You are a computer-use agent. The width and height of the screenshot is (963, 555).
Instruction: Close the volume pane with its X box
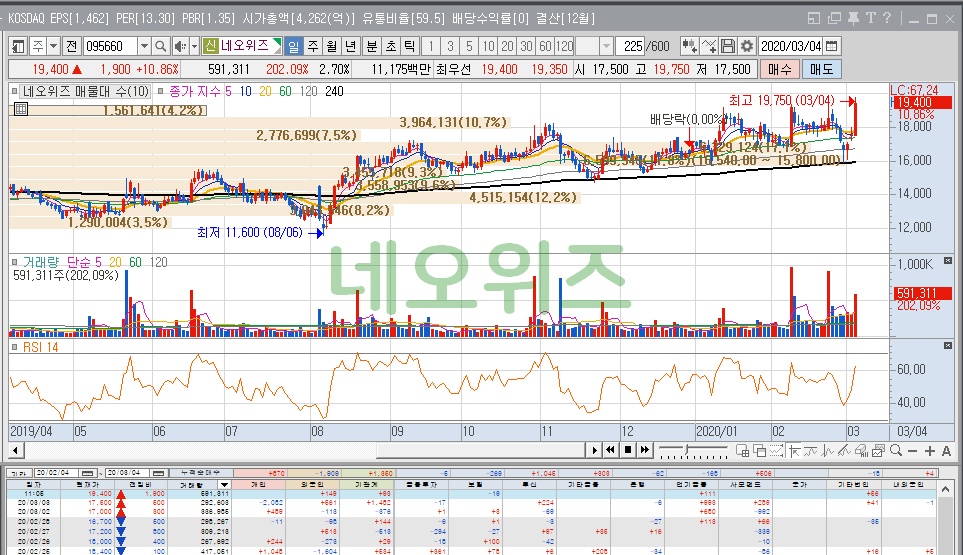click(x=948, y=261)
